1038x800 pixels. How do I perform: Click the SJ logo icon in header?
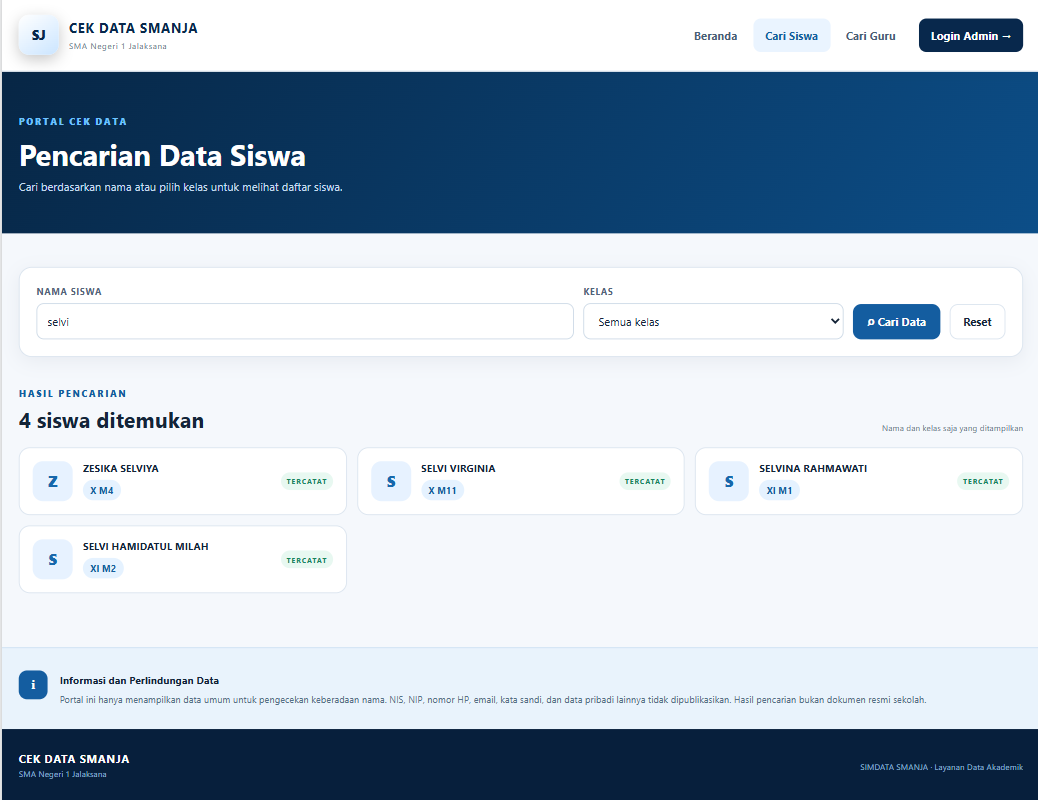(x=38, y=35)
